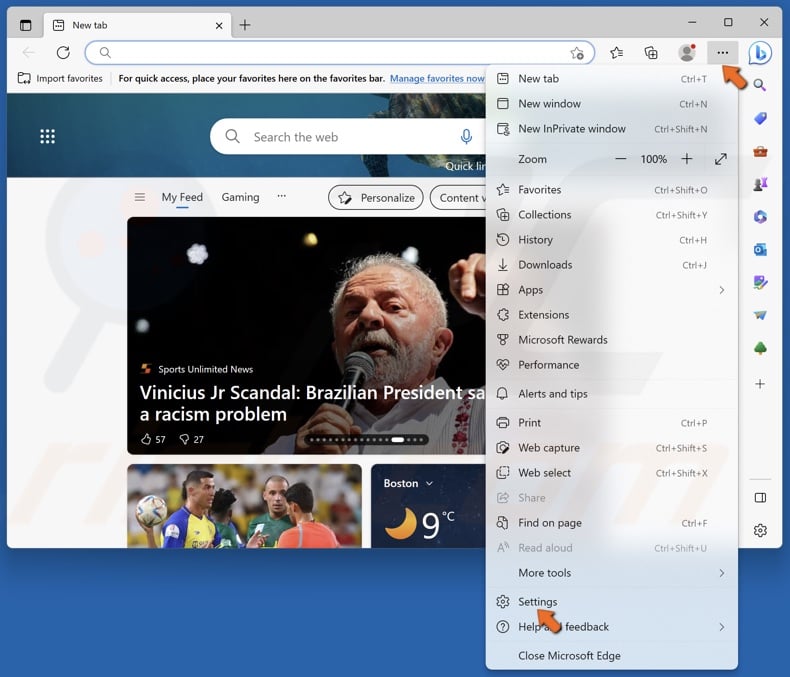The image size is (790, 677).
Task: Select the Gaming tab
Action: (240, 197)
